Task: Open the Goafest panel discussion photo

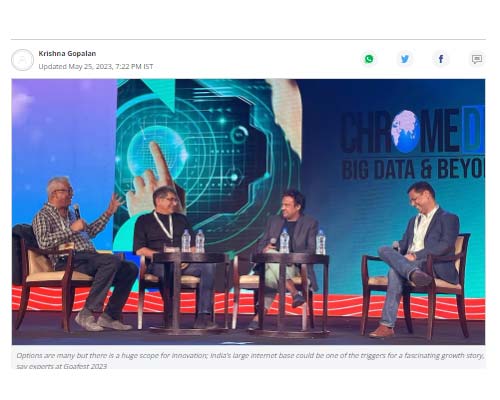Action: click(x=249, y=212)
